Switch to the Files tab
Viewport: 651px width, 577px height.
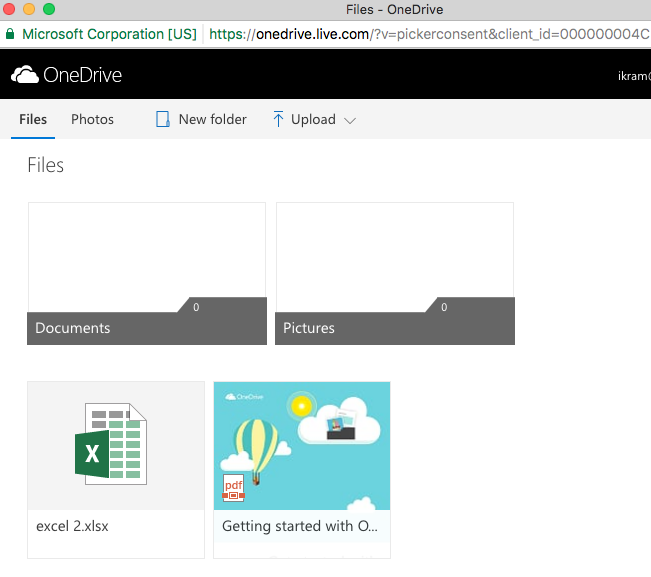click(x=33, y=120)
